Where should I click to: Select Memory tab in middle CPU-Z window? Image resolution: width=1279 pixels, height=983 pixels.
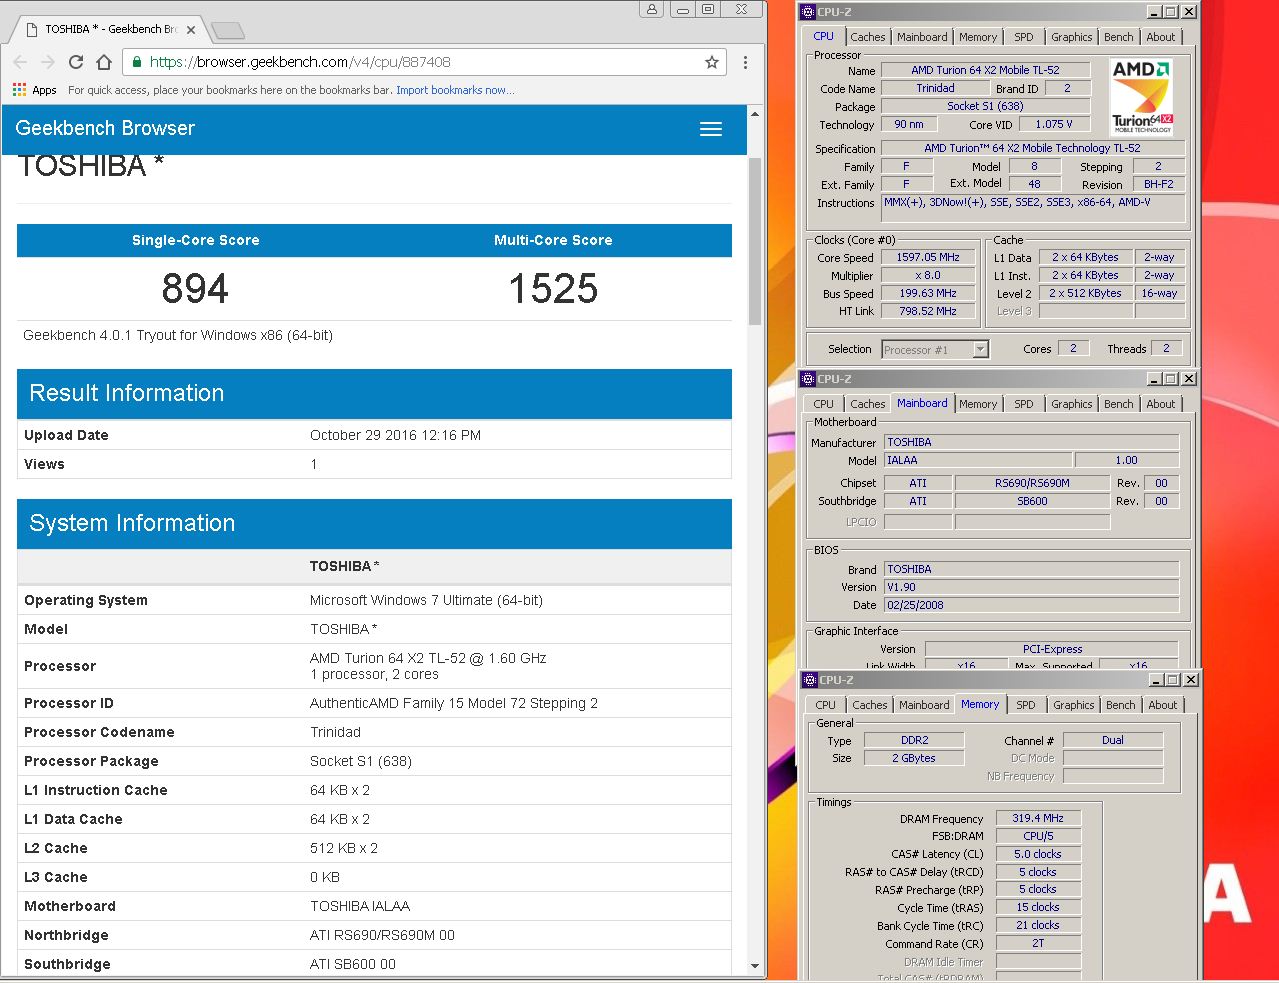coord(978,404)
